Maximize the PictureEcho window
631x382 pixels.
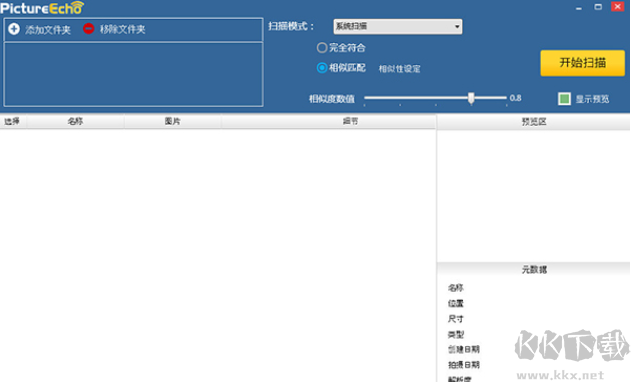[598, 7]
